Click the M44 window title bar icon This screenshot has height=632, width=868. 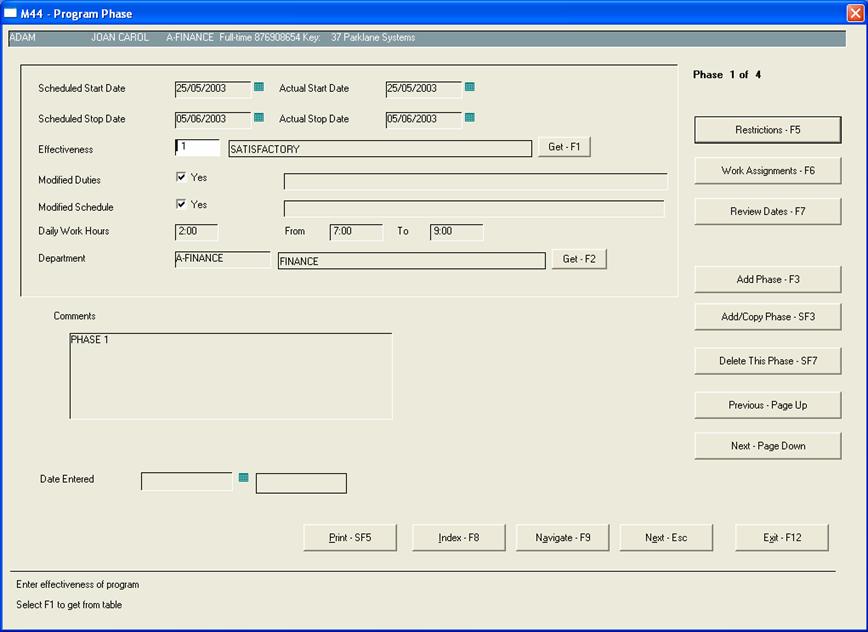click(11, 13)
